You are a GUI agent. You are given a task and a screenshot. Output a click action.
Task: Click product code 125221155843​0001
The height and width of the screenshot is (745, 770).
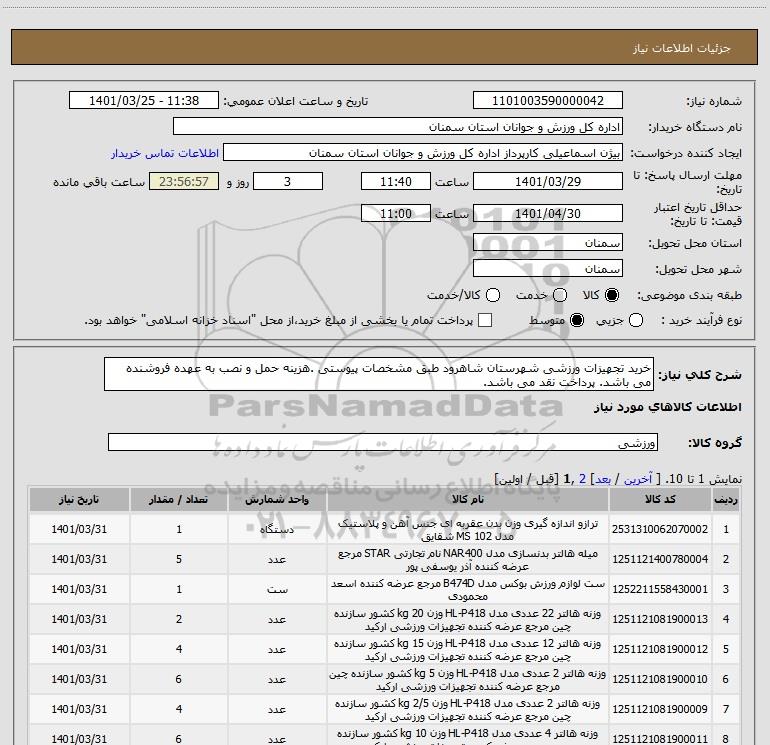point(660,589)
